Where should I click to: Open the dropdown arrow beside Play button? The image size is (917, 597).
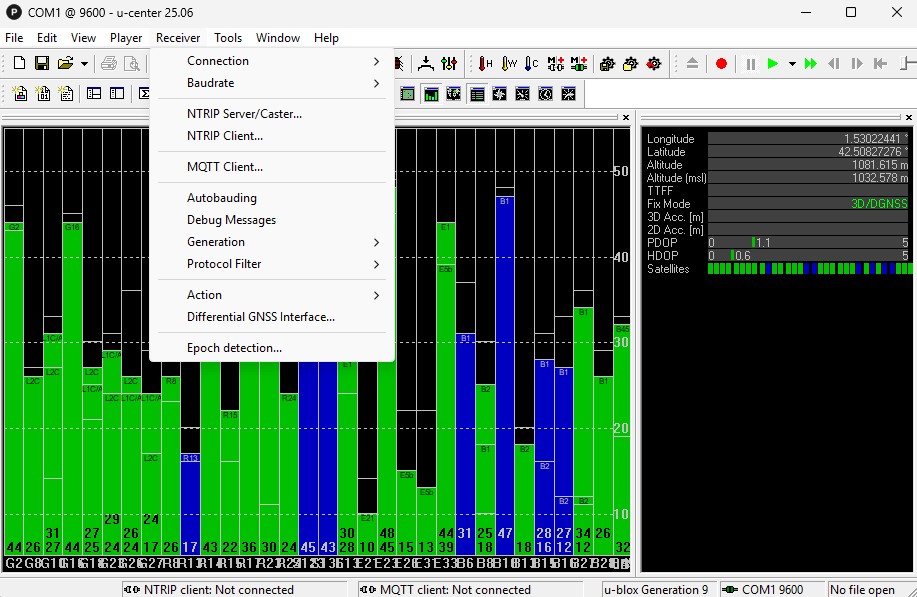[x=792, y=63]
